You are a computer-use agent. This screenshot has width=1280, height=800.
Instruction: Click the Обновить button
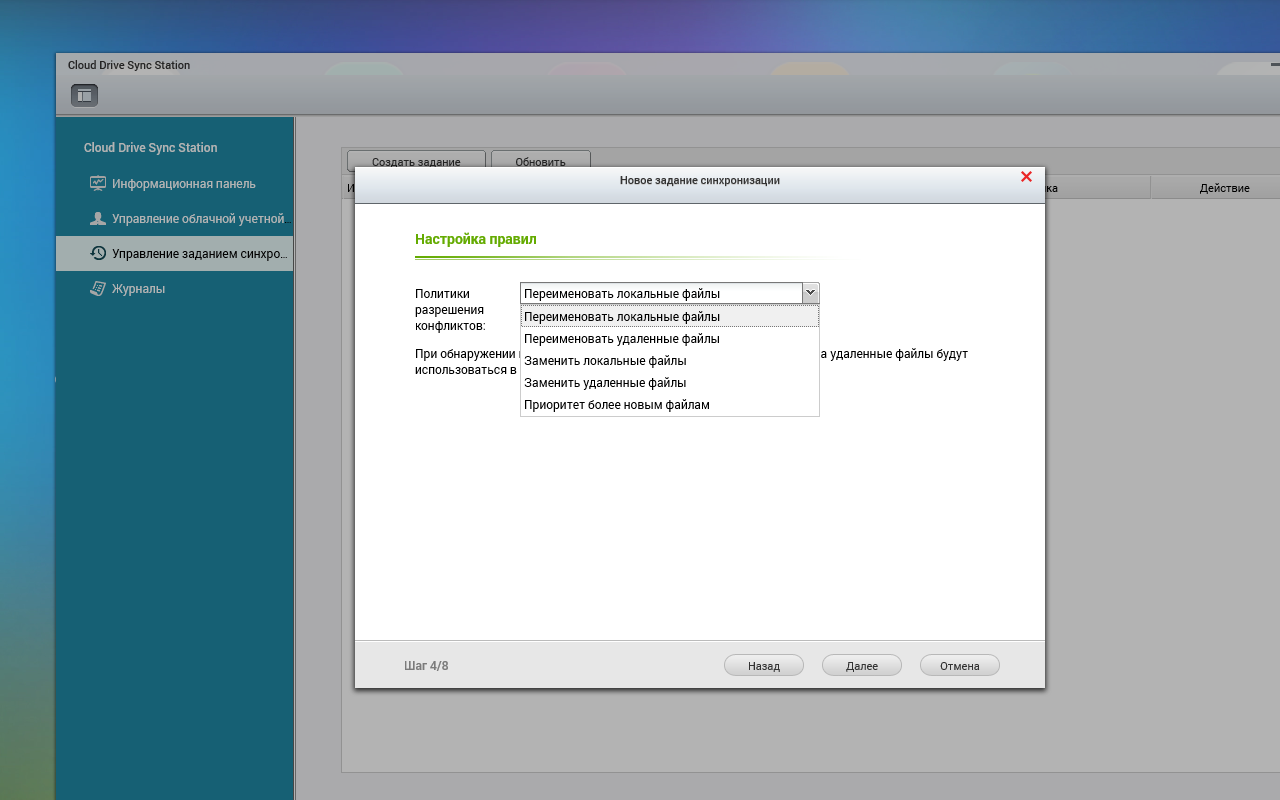click(541, 161)
